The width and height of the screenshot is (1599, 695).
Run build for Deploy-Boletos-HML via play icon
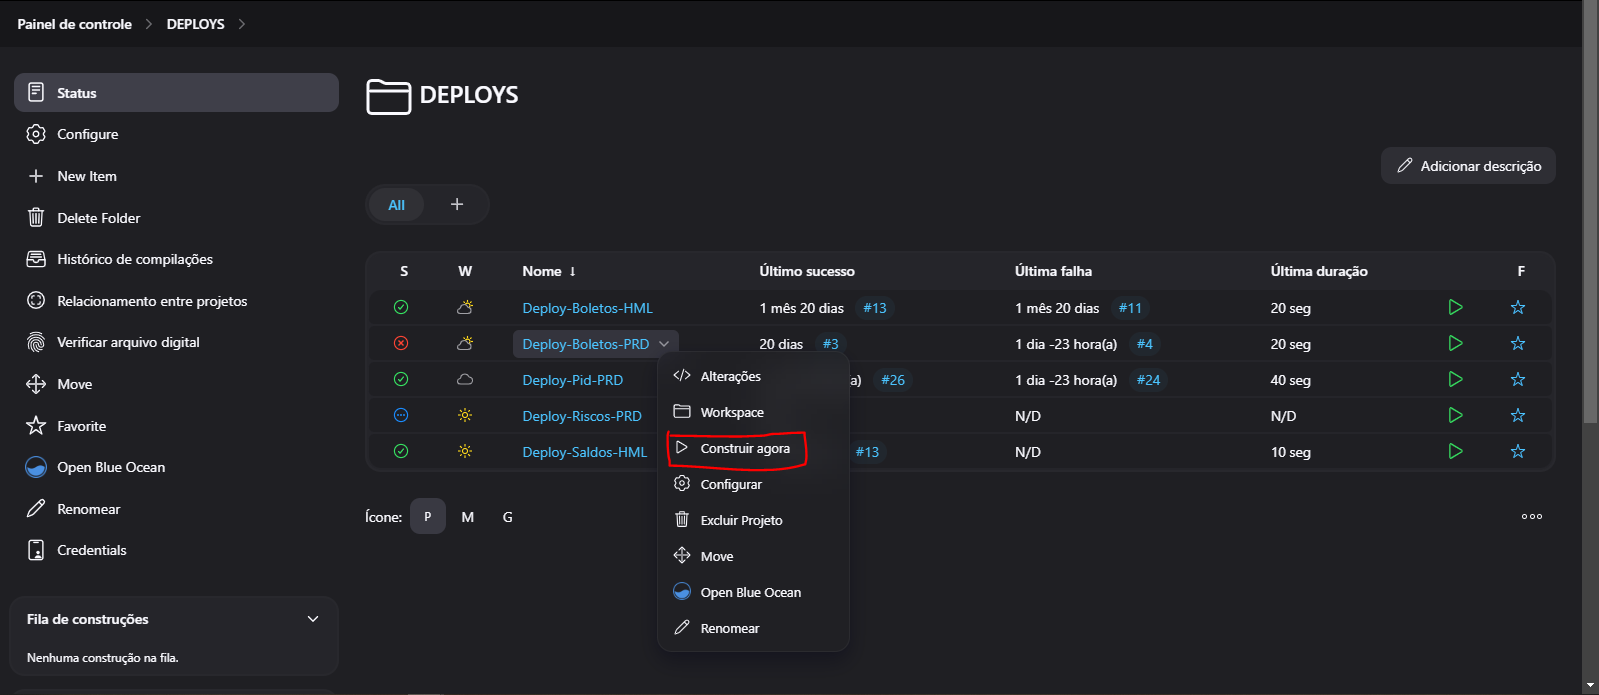coord(1455,308)
